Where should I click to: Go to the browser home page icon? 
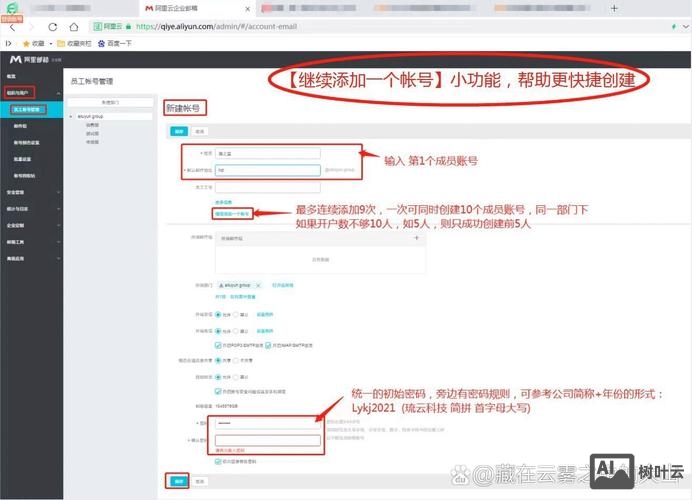(74, 27)
